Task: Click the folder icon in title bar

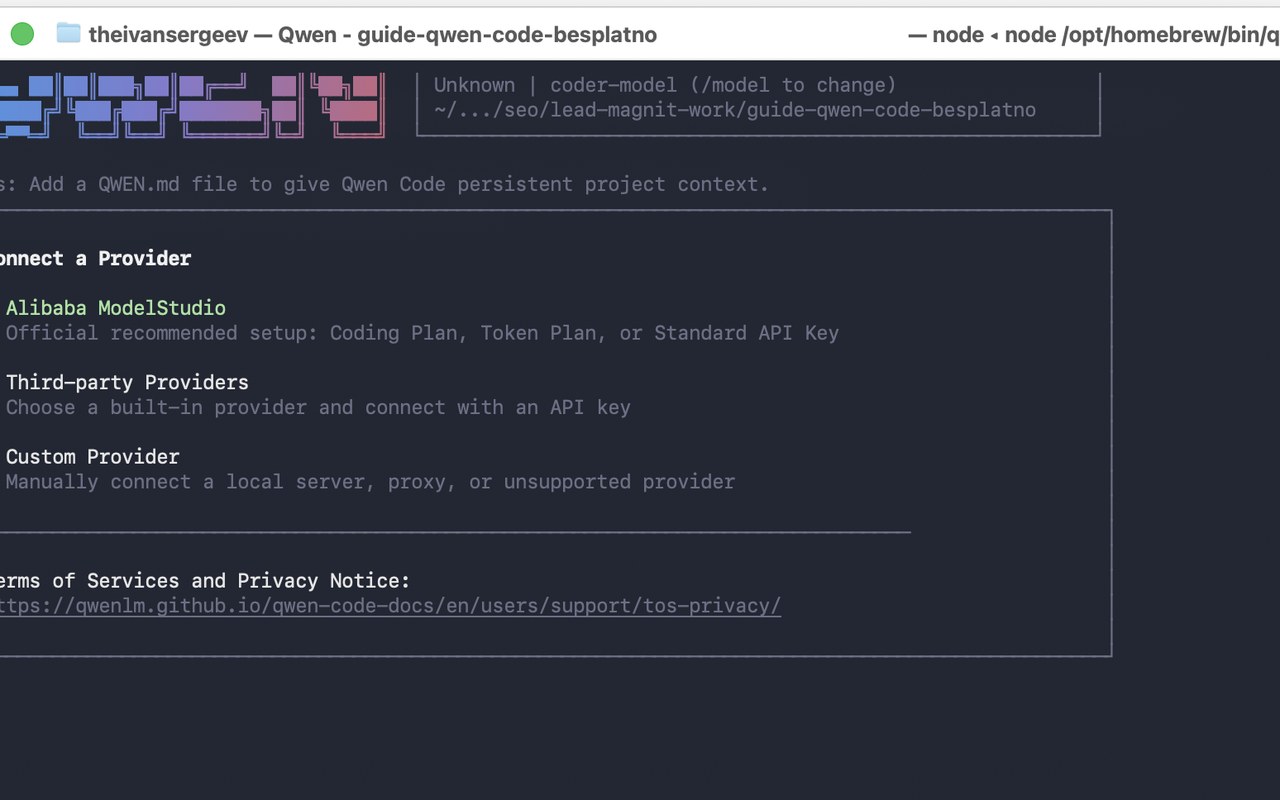Action: [x=68, y=33]
